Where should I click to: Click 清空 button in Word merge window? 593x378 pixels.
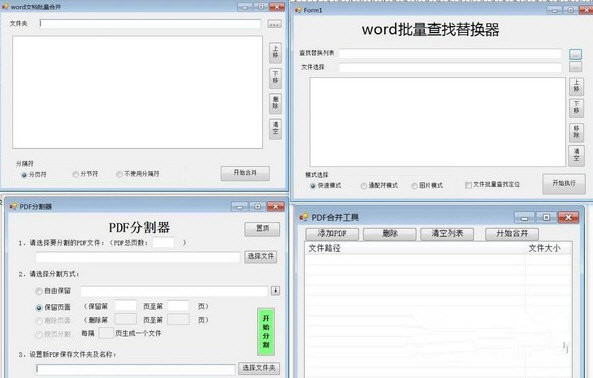tap(275, 129)
